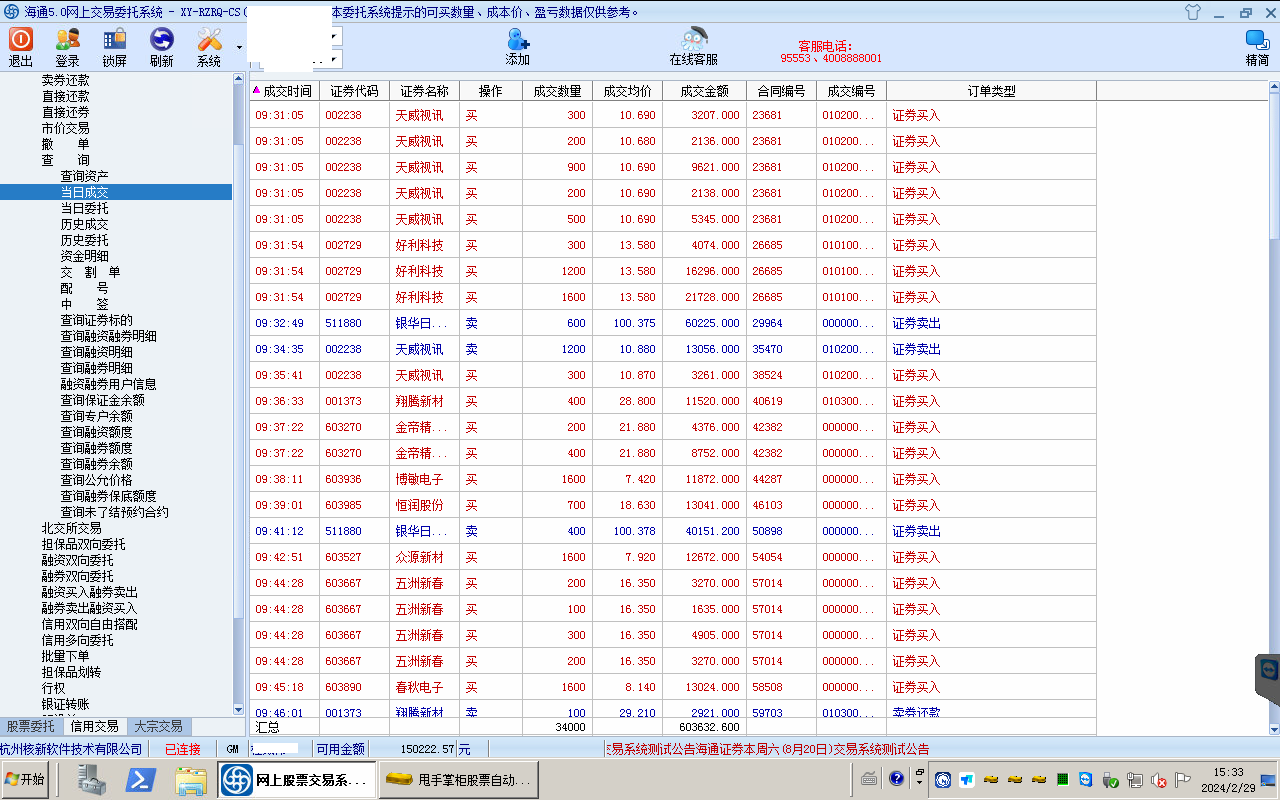
Task: Open the upper account combo box dropdown
Action: click(334, 36)
